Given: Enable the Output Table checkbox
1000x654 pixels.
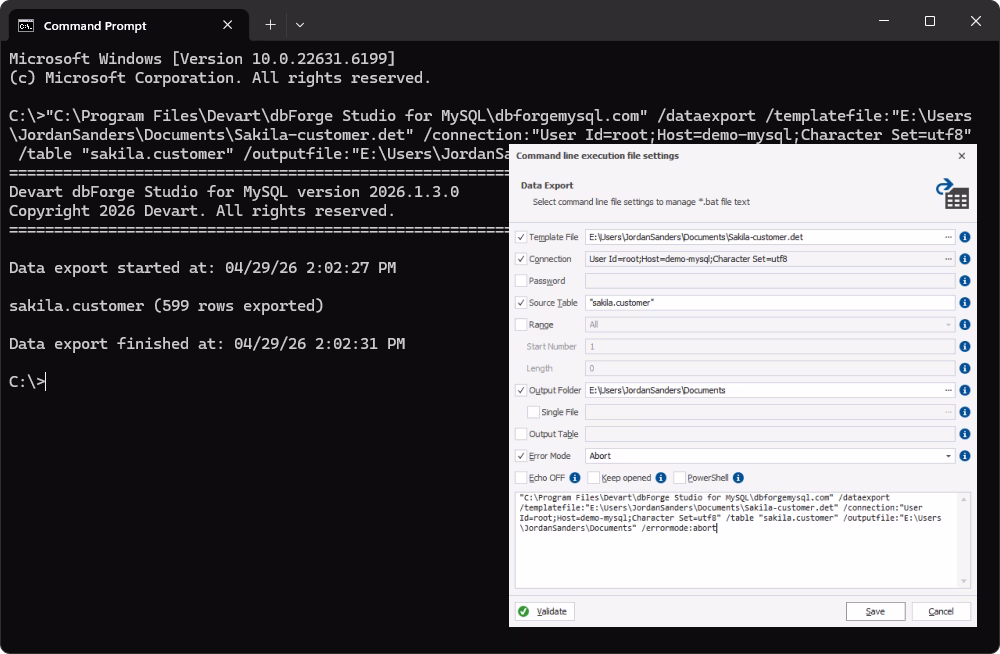Looking at the screenshot, I should [521, 434].
